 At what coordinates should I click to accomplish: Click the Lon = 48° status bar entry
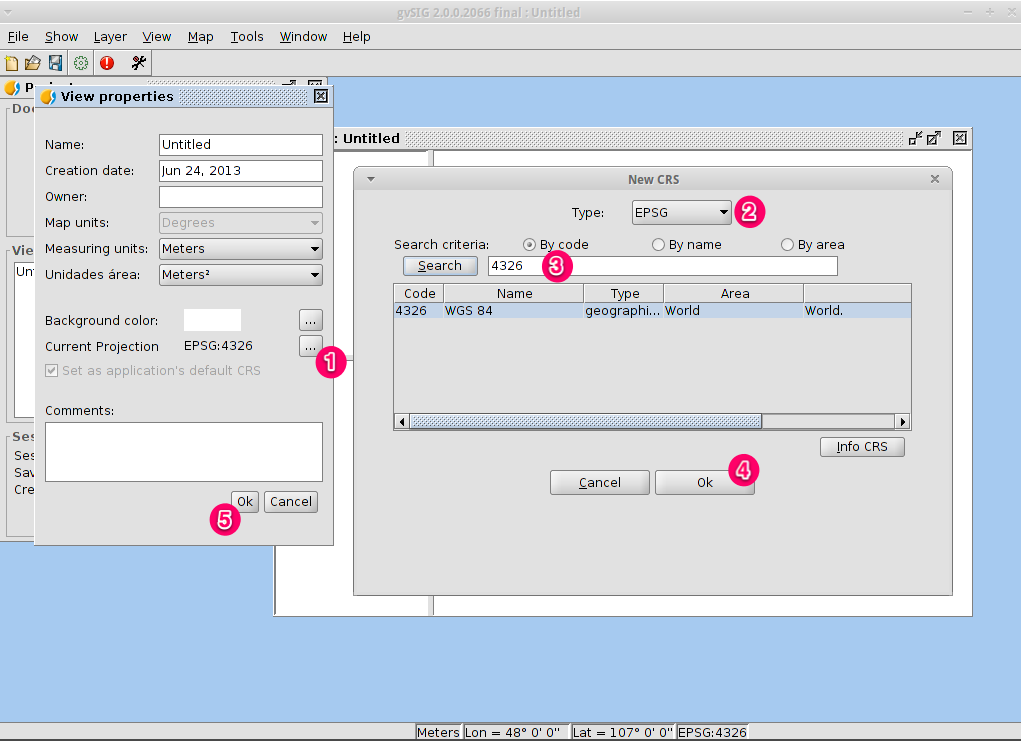(516, 733)
